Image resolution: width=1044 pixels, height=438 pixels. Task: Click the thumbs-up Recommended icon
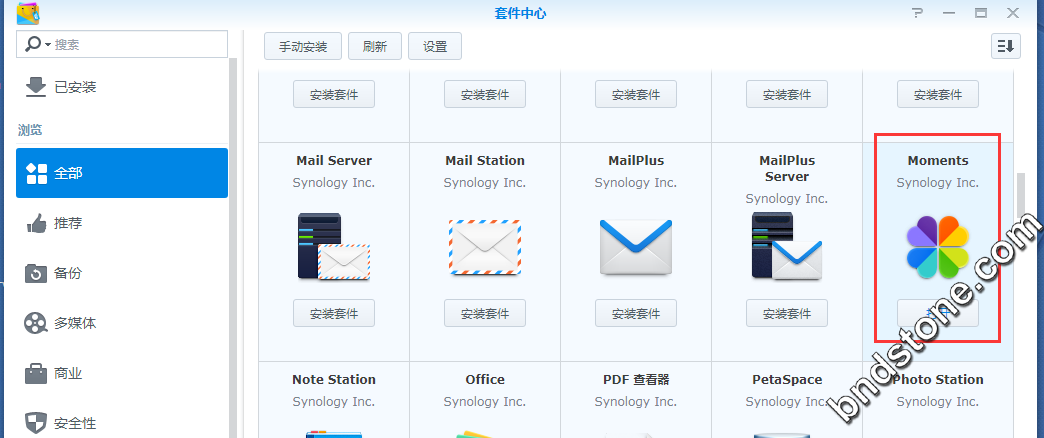coord(36,223)
